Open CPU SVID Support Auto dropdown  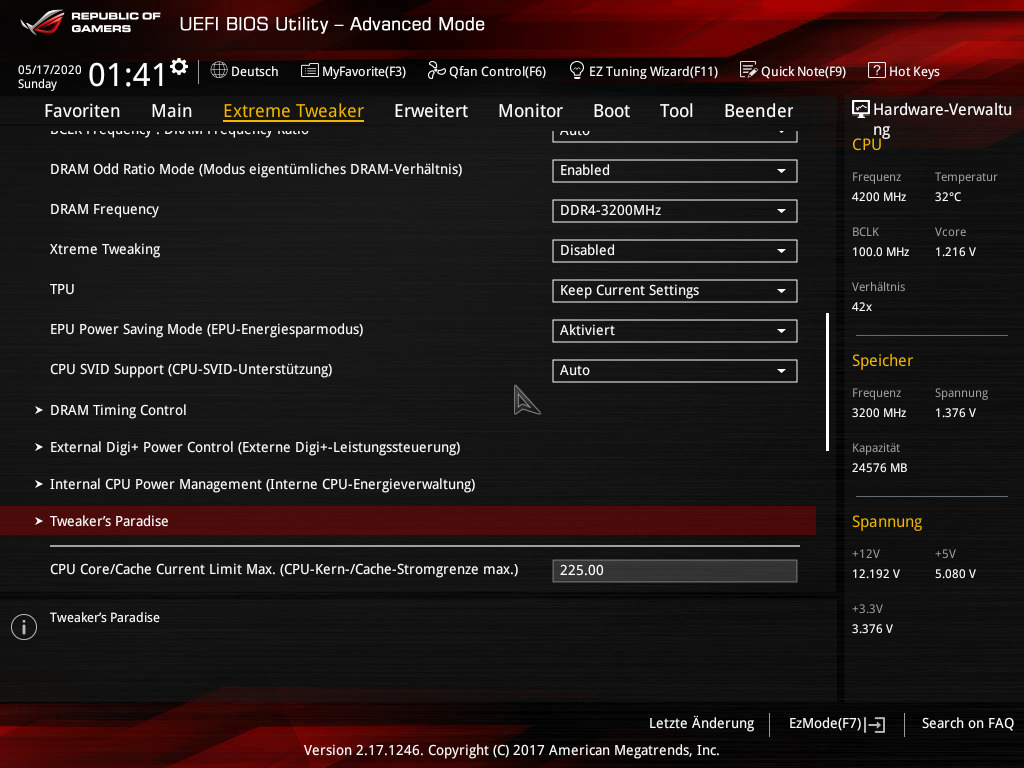coord(675,370)
